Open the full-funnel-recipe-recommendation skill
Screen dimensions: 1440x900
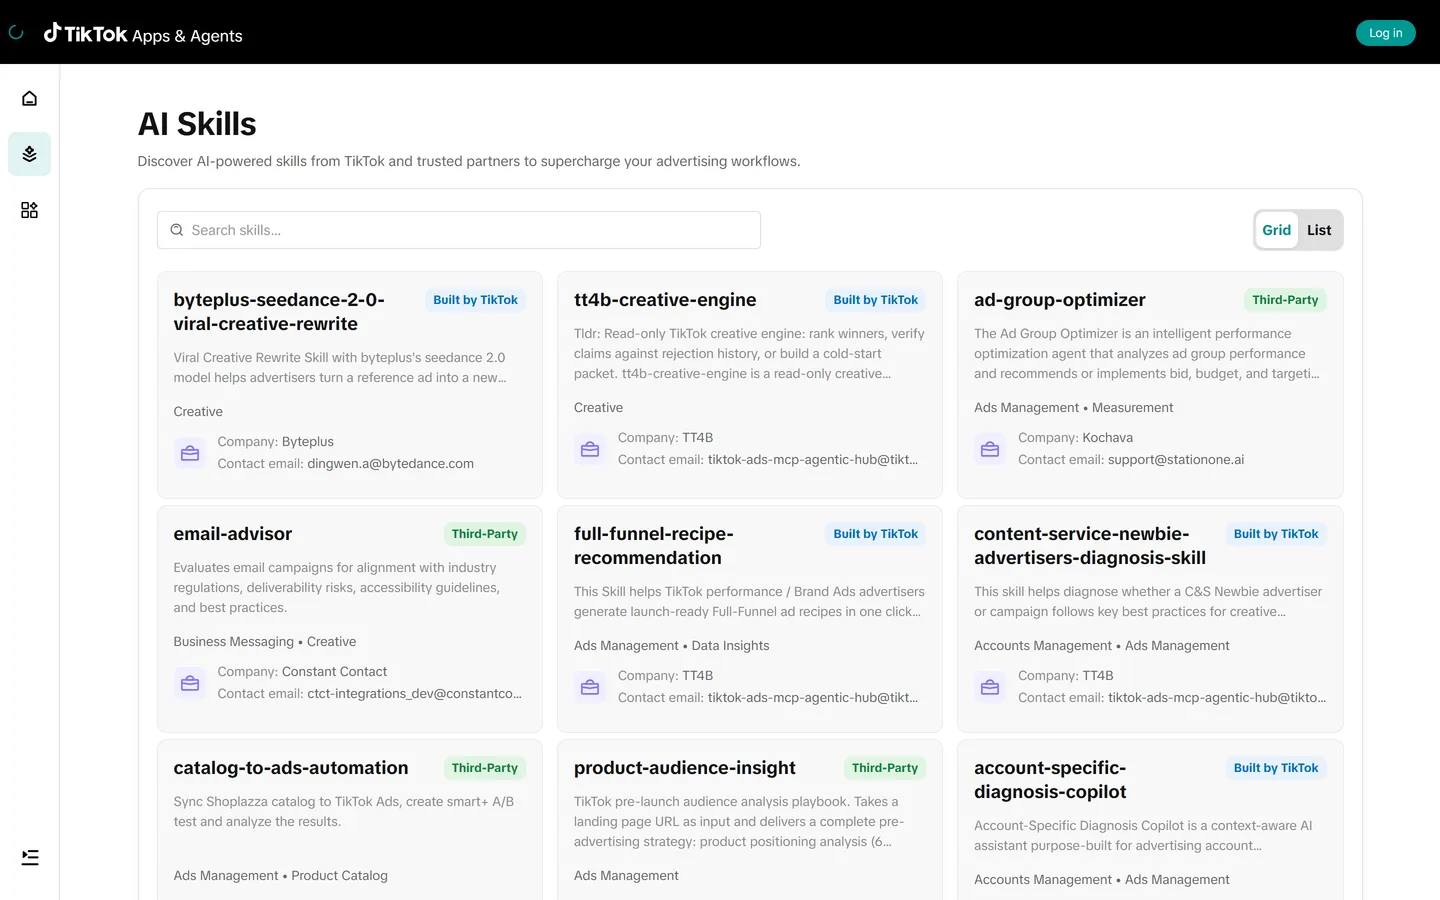(654, 546)
